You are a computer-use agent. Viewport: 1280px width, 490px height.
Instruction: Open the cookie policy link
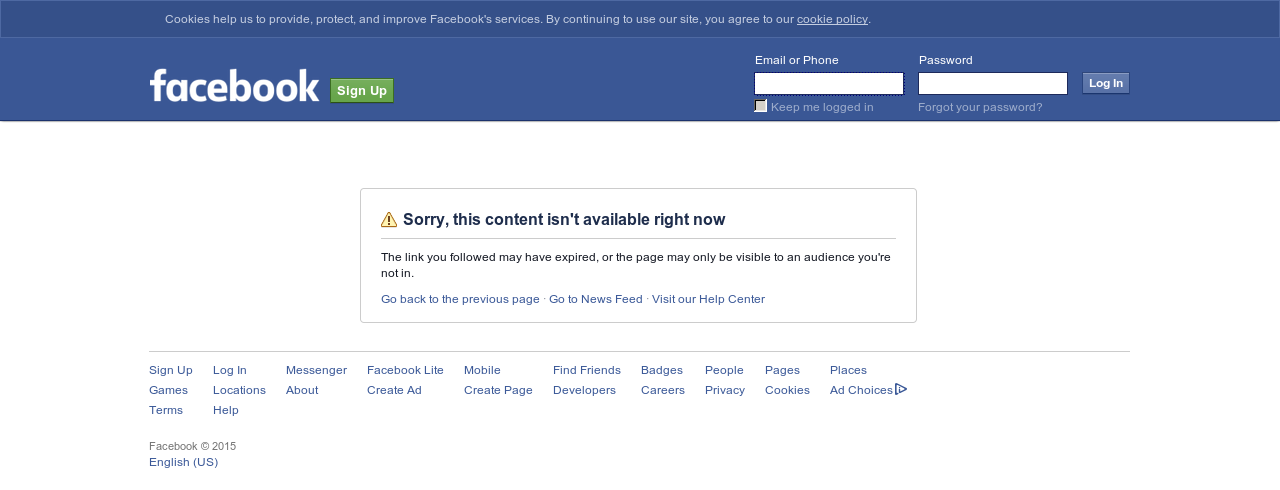(832, 19)
